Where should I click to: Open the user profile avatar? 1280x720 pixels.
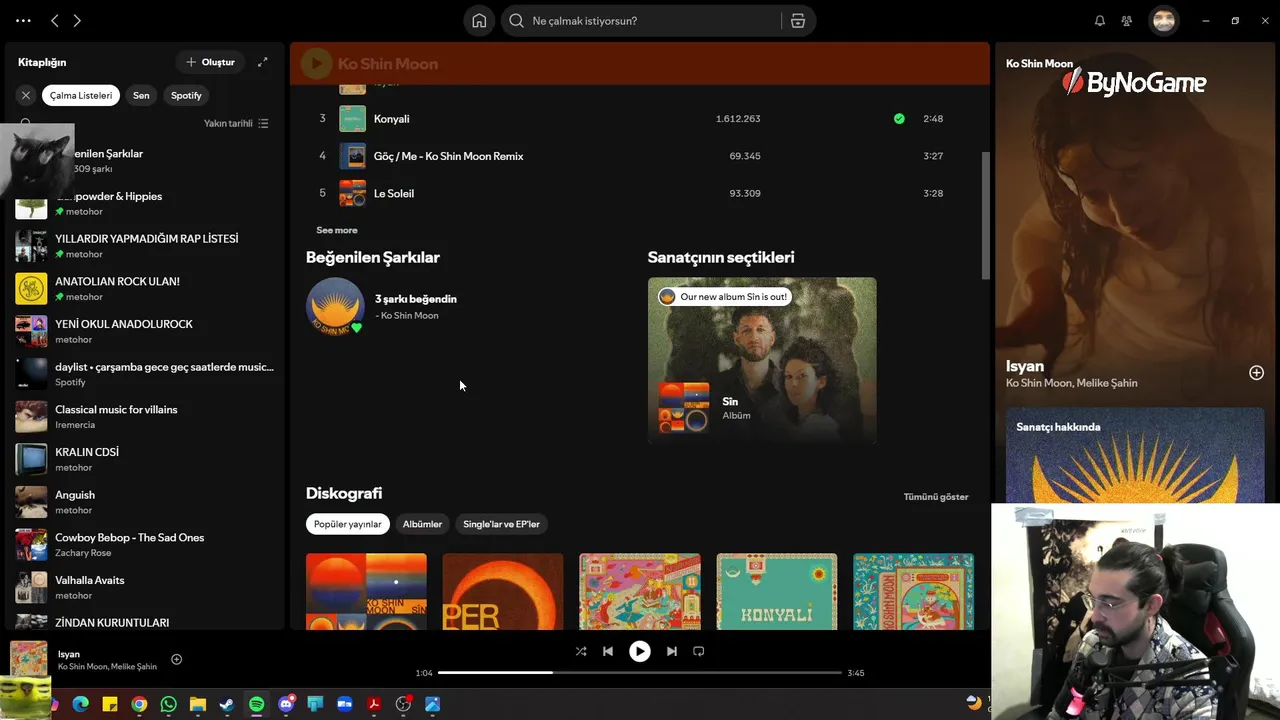coord(1164,21)
